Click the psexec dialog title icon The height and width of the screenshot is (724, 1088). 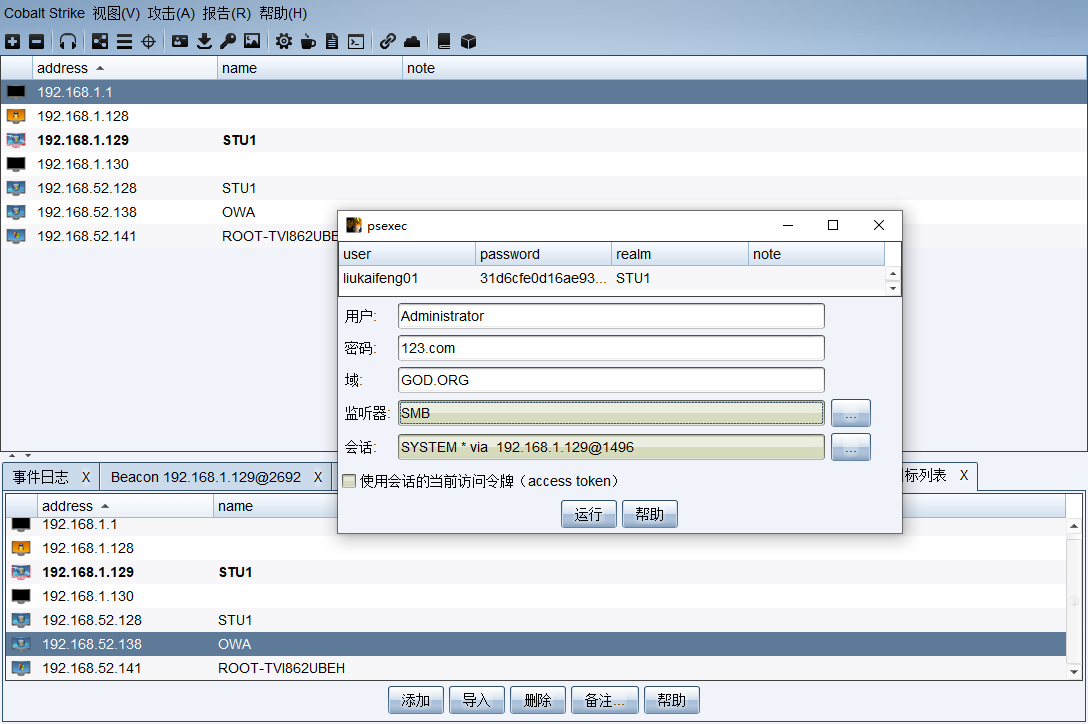[354, 225]
